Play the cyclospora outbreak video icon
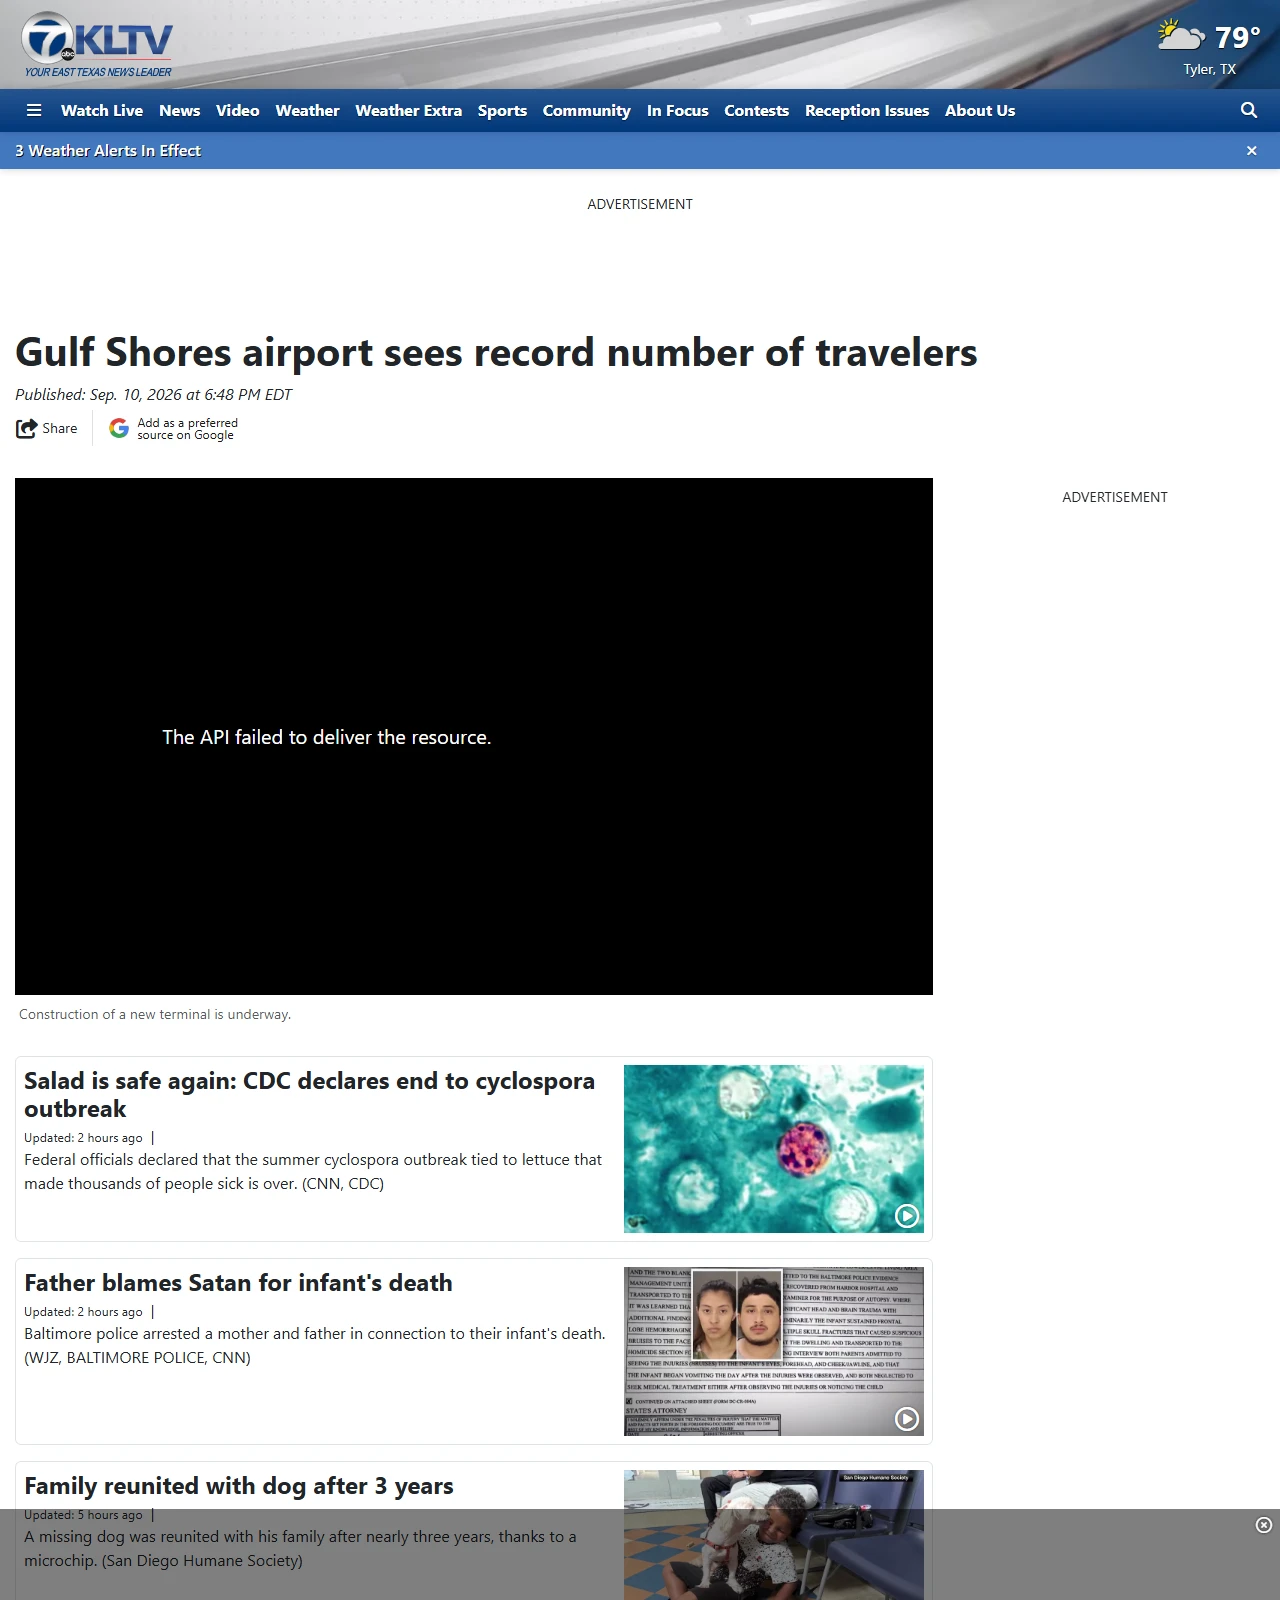The width and height of the screenshot is (1280, 1600). pos(907,1216)
